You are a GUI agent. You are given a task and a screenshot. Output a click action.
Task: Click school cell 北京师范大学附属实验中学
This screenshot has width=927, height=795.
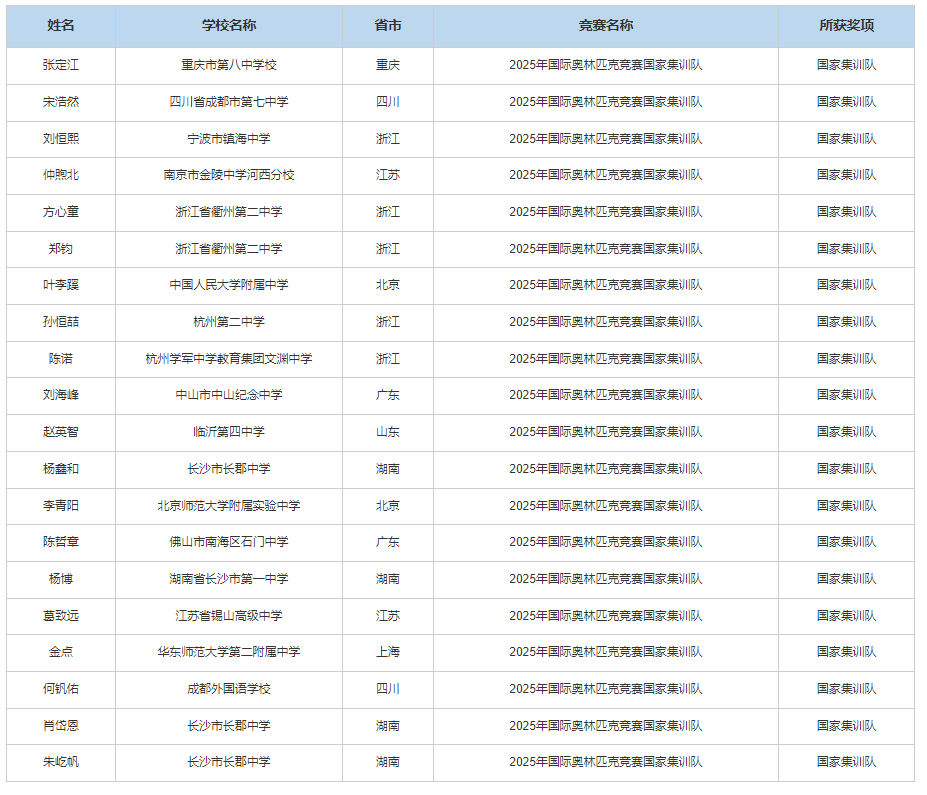click(x=229, y=506)
